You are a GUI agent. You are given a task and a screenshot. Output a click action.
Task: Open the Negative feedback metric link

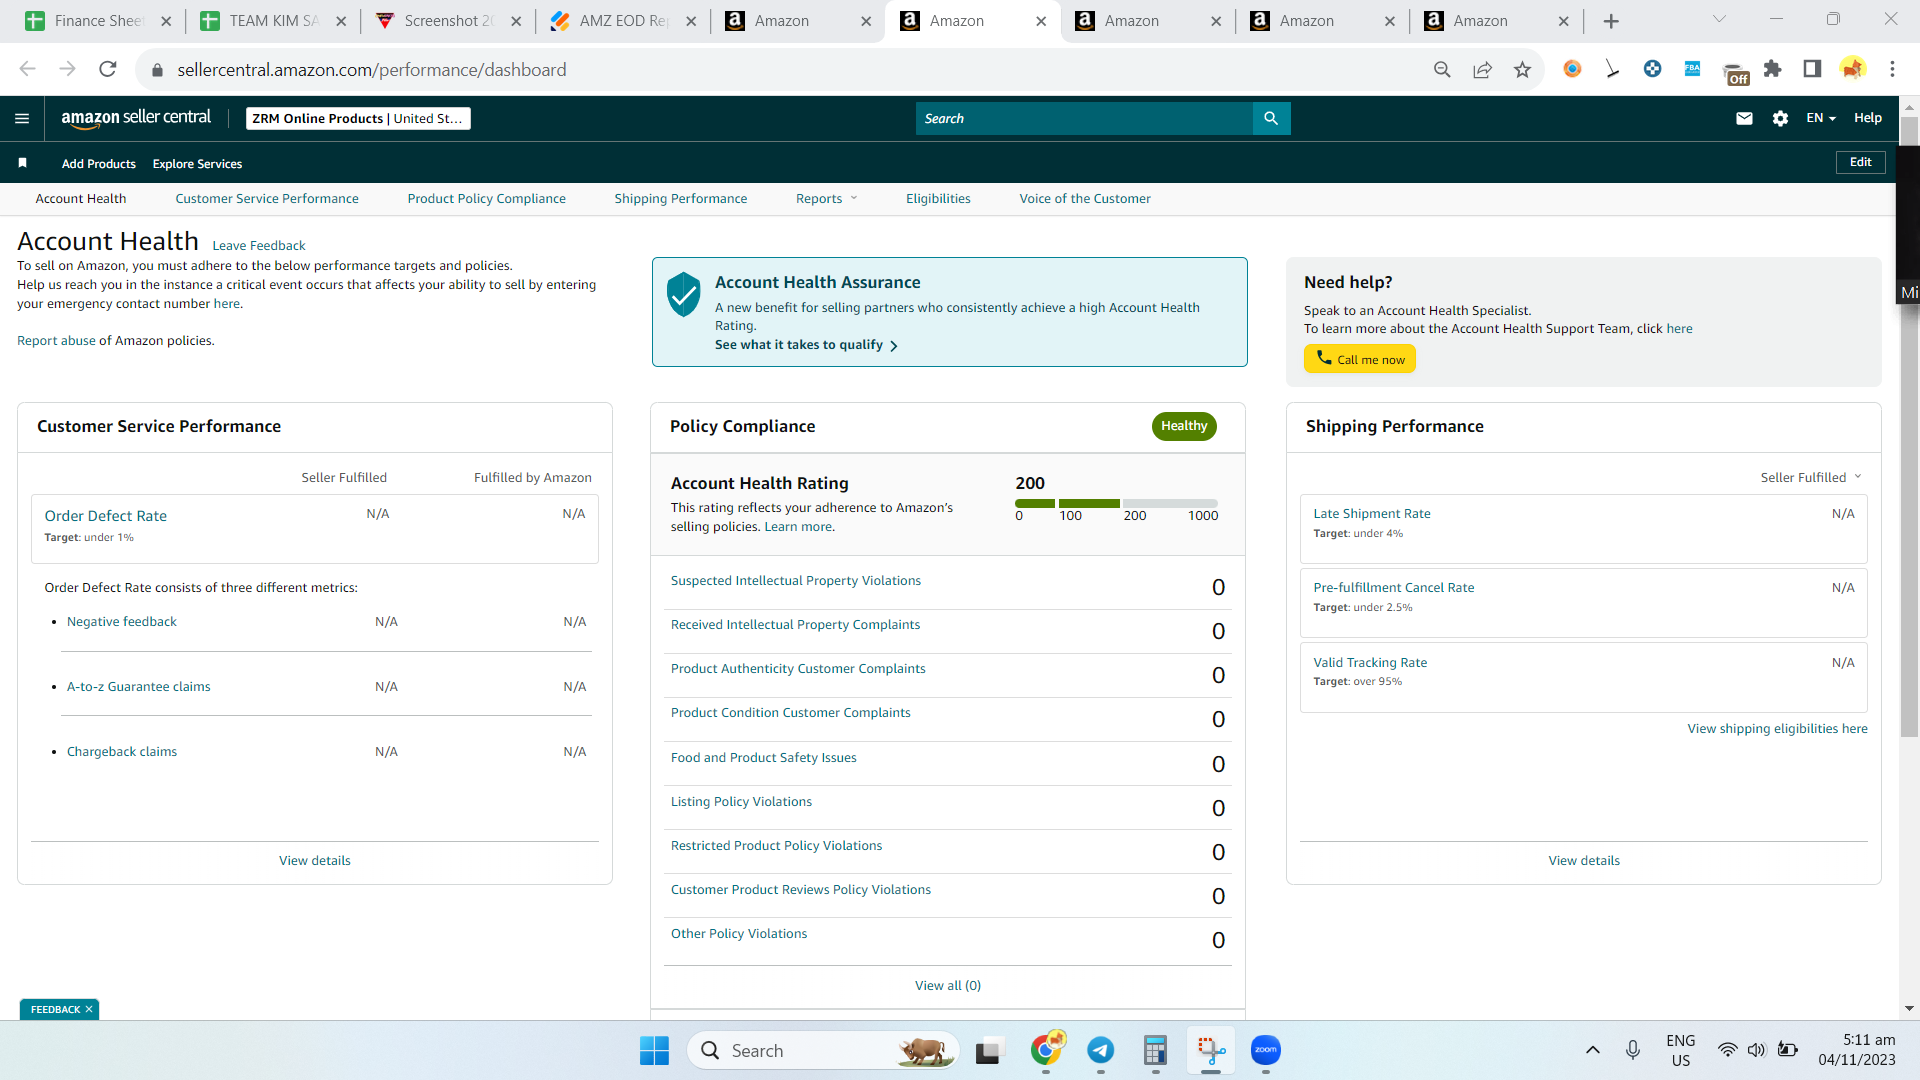[122, 621]
